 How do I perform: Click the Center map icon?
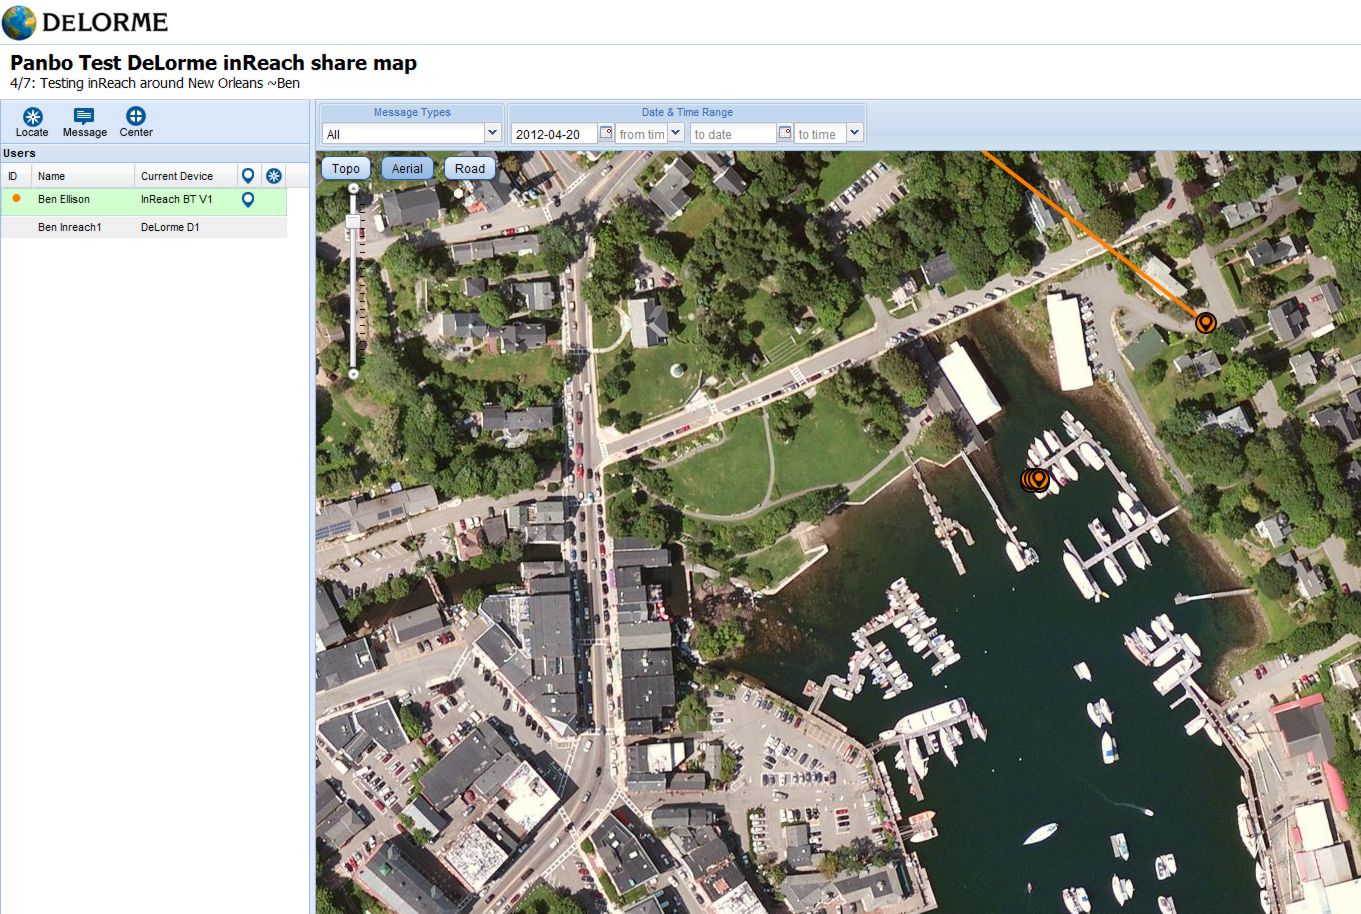coord(136,116)
